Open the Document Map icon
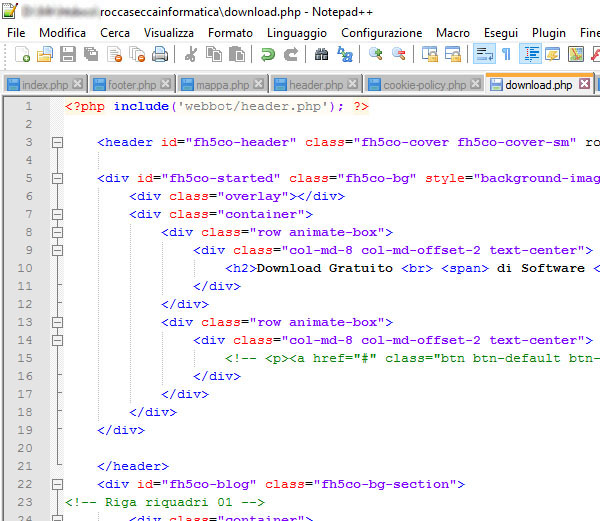The height and width of the screenshot is (521, 600). pos(576,54)
